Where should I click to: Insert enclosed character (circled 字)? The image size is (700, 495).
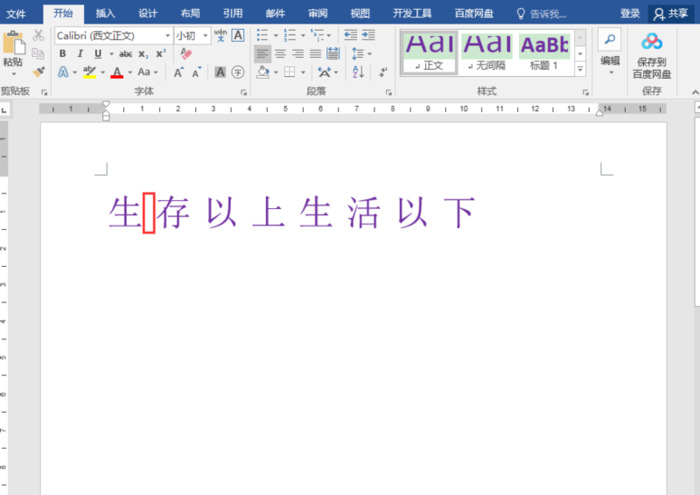[238, 72]
